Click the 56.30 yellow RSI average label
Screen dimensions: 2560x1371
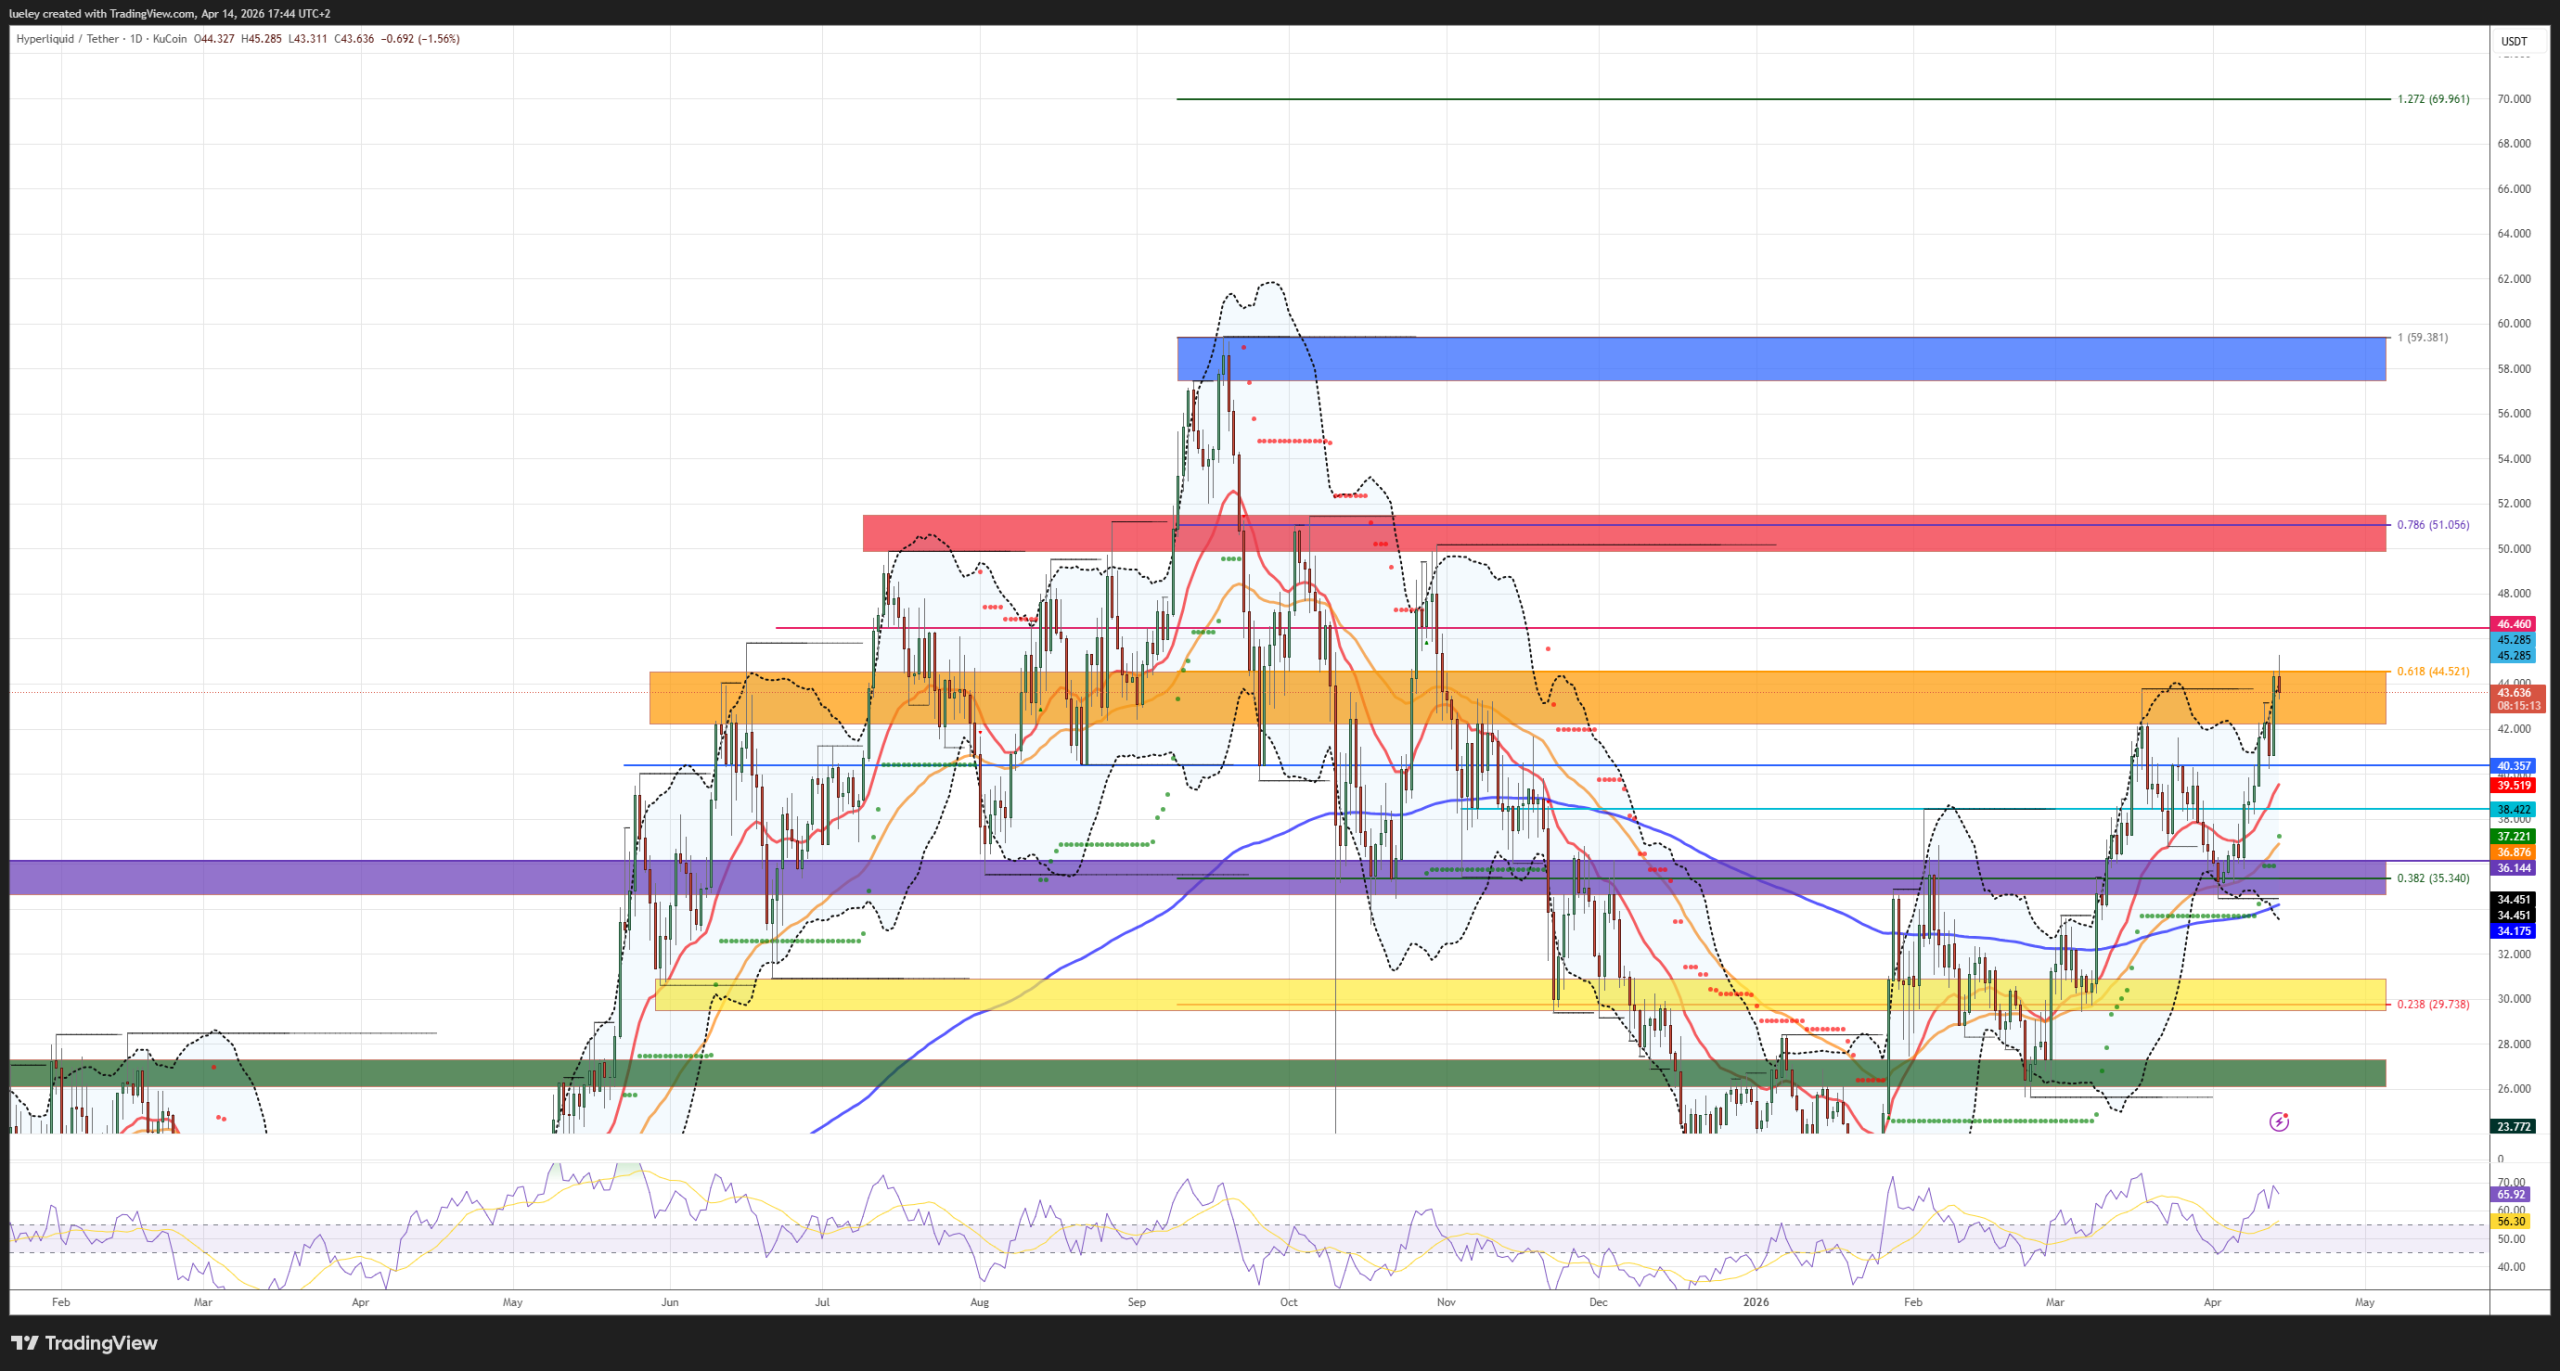(2511, 1221)
